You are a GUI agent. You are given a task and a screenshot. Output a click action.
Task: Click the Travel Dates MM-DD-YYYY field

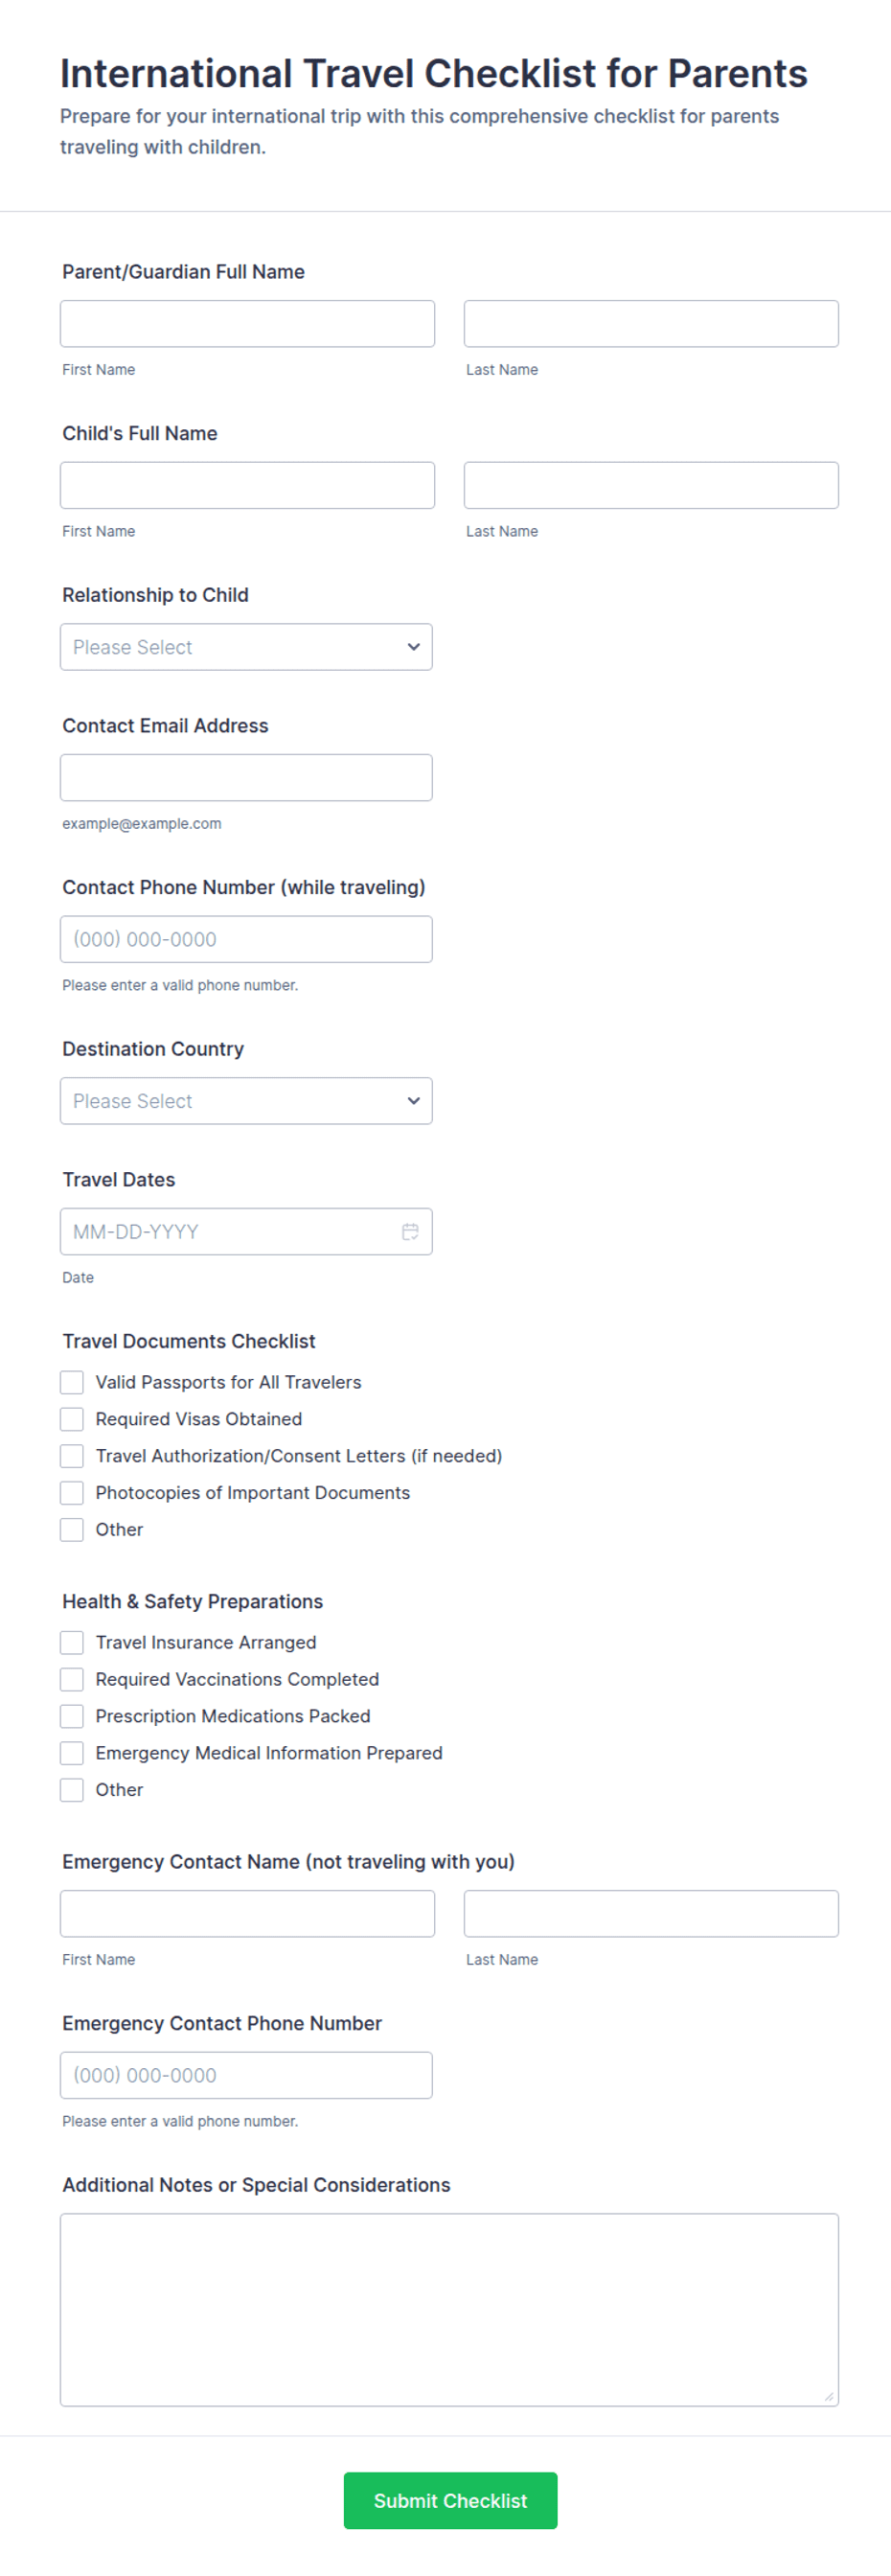coord(246,1231)
